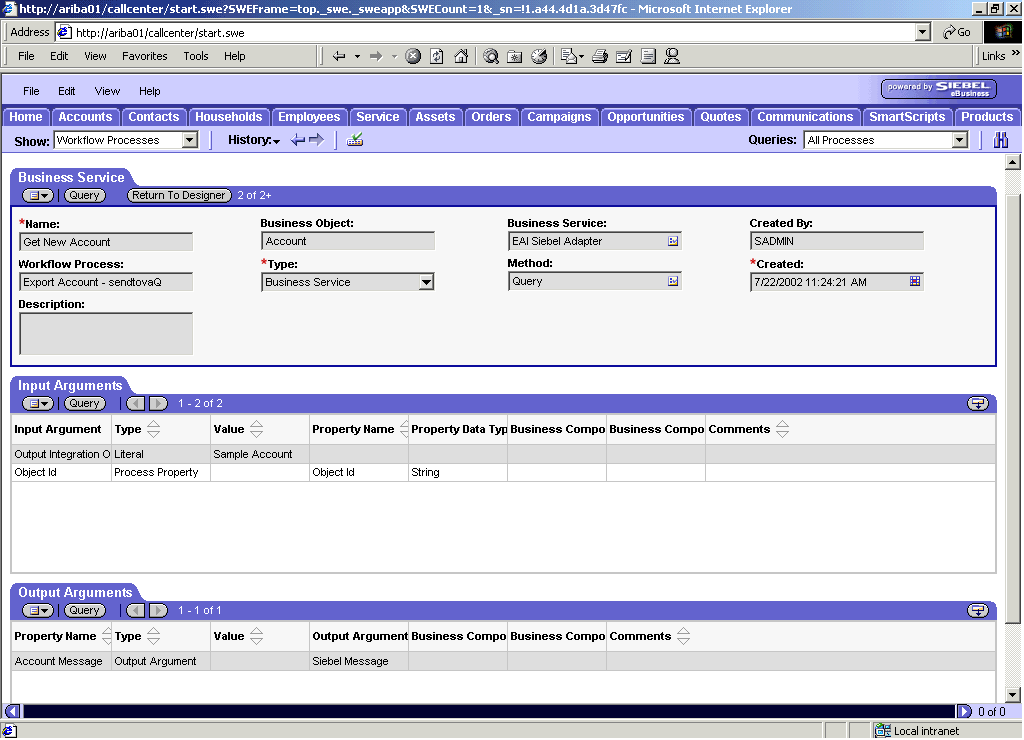Open the Opportunities tab
Viewport: 1024px width, 740px height.
(646, 117)
